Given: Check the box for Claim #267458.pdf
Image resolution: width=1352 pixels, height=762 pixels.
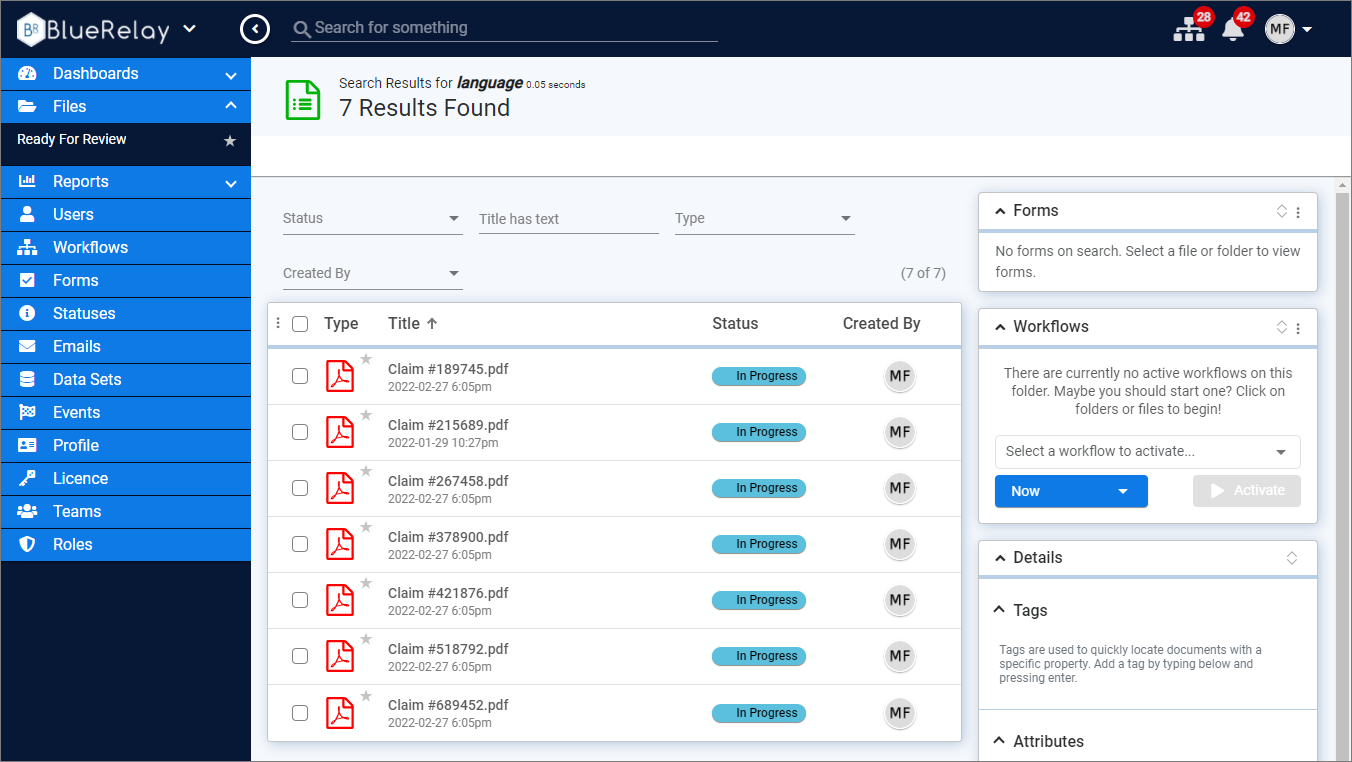Looking at the screenshot, I should coord(300,488).
